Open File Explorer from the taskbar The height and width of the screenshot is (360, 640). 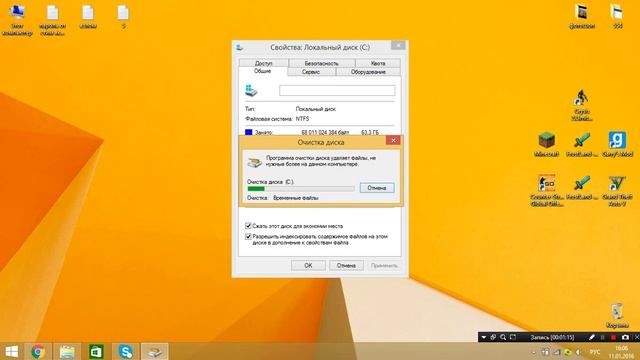pyautogui.click(x=67, y=351)
